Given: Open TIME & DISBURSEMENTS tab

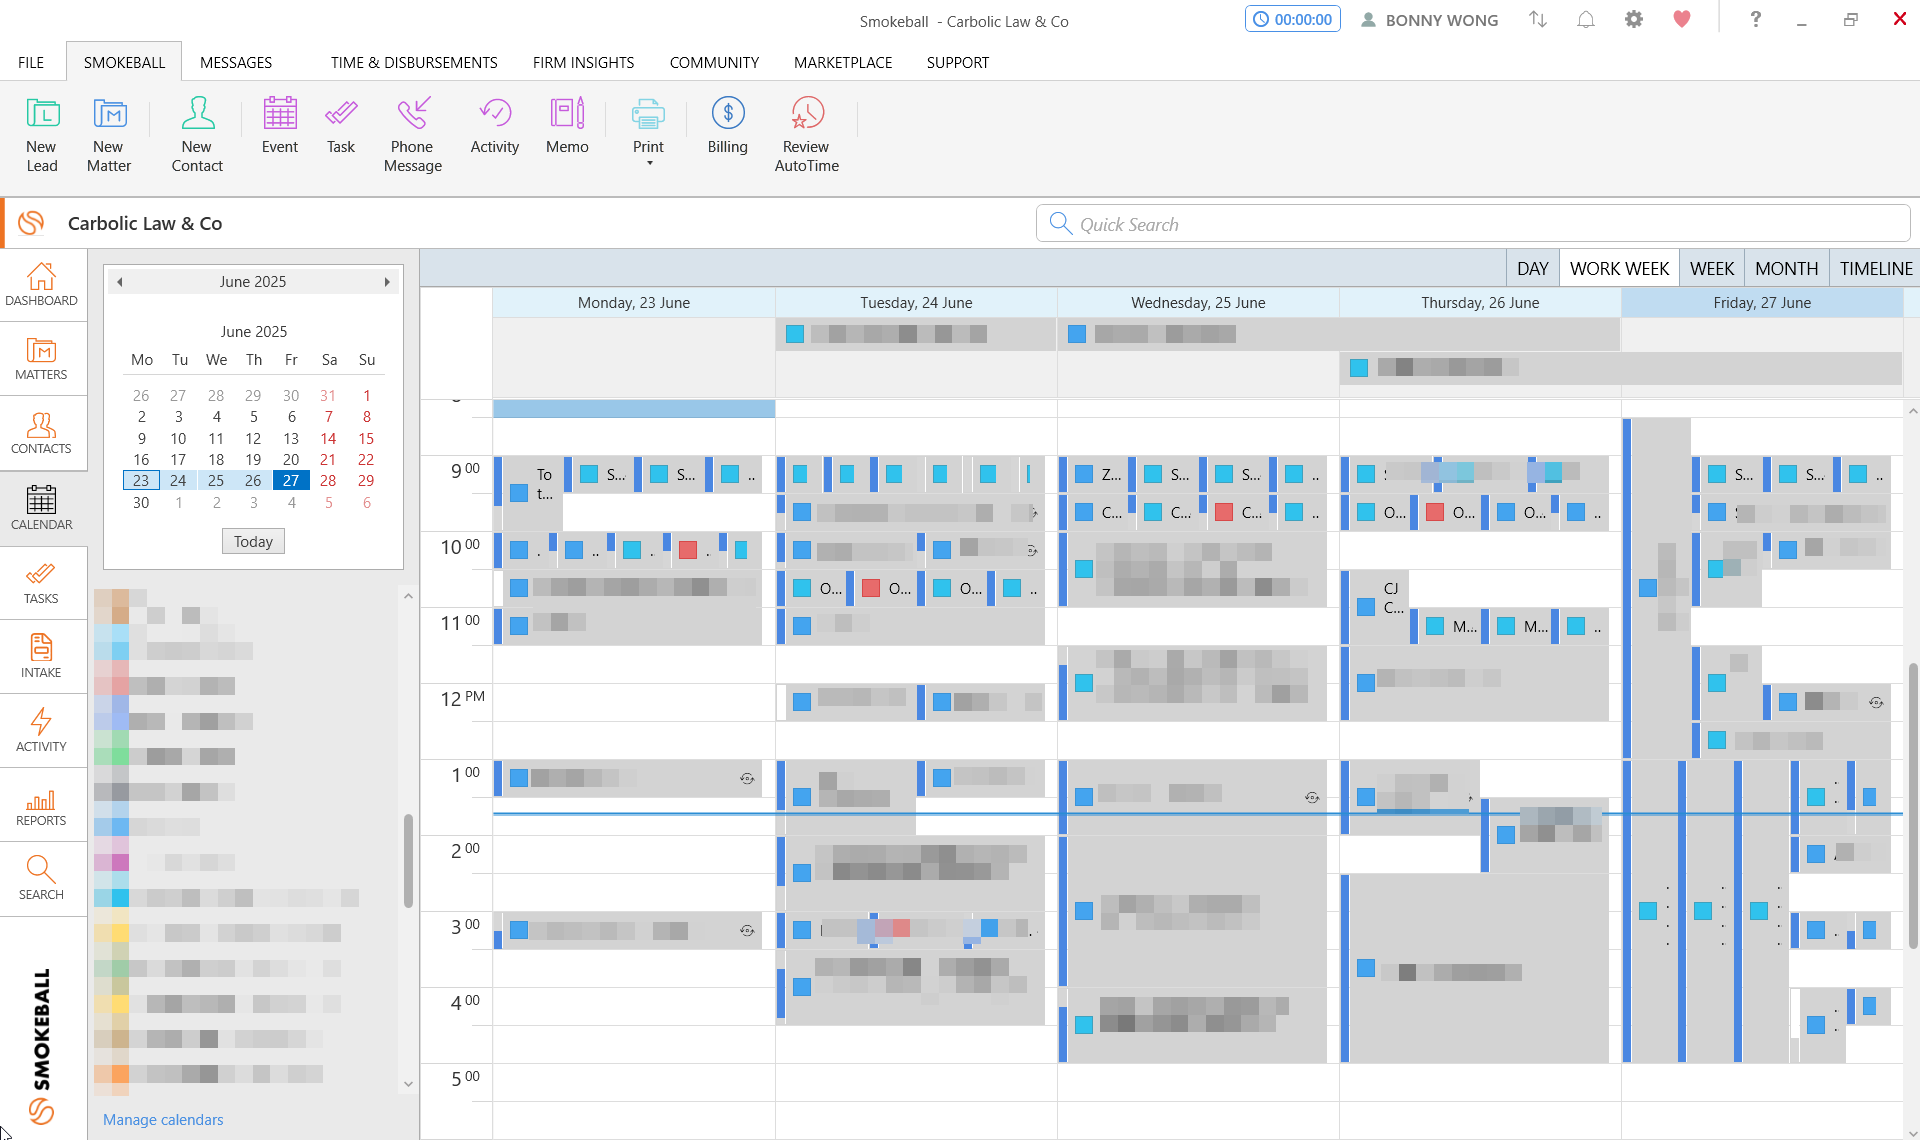Looking at the screenshot, I should pyautogui.click(x=414, y=62).
